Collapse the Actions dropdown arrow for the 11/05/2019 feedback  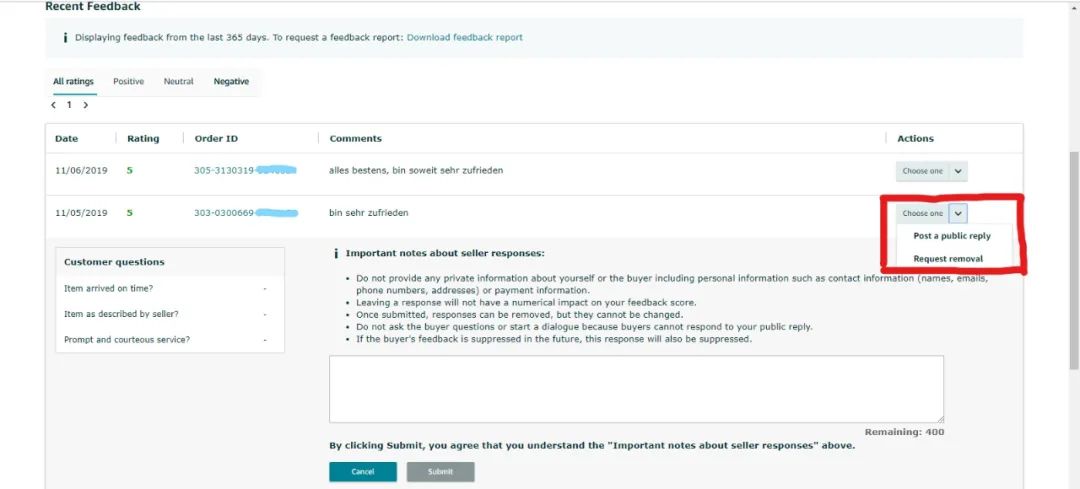click(958, 213)
